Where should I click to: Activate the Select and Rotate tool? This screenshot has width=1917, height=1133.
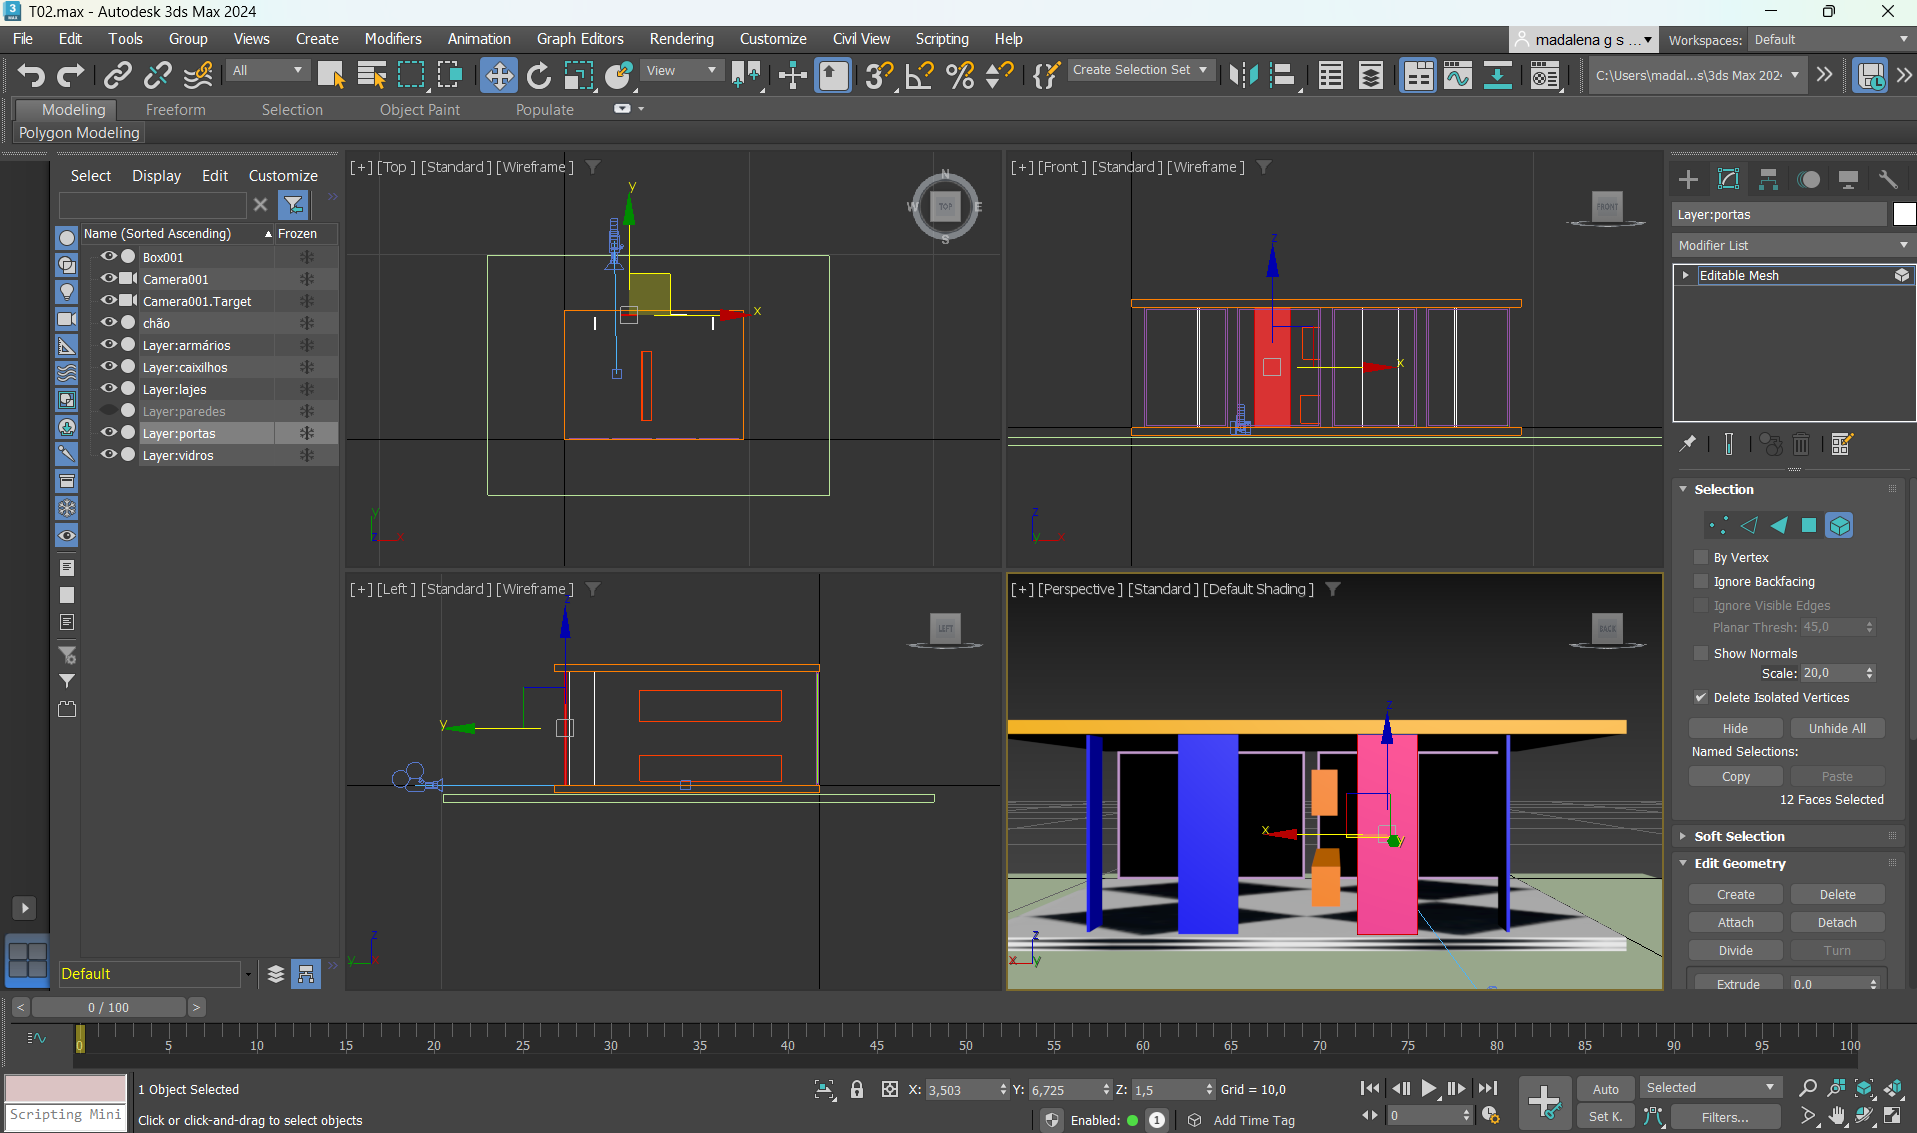pos(538,75)
